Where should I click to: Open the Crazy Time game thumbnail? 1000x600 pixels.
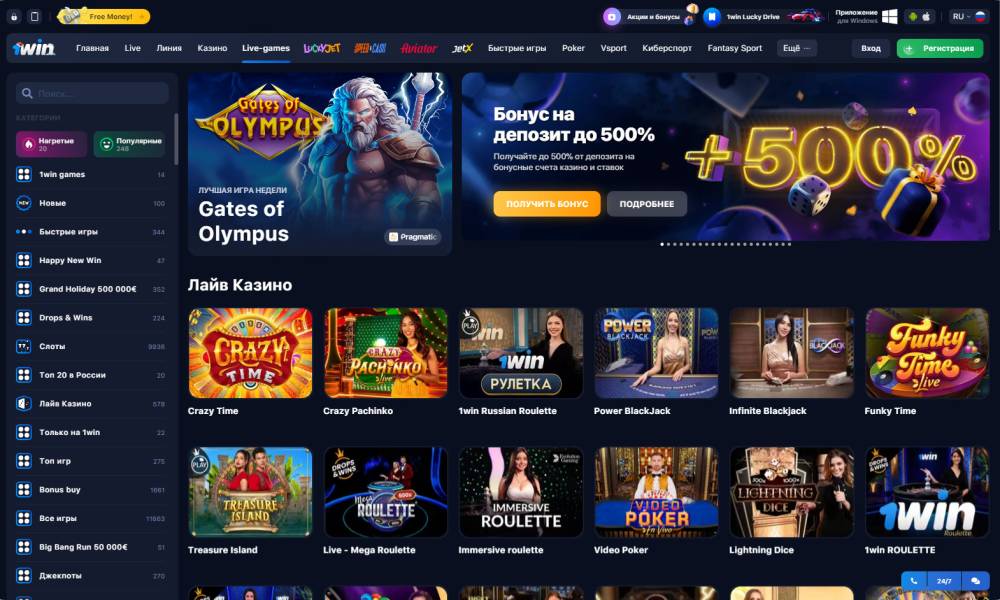tap(250, 353)
